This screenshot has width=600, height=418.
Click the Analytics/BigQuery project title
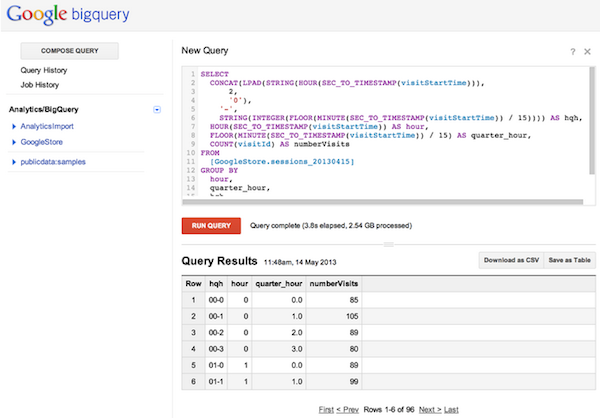[x=44, y=109]
